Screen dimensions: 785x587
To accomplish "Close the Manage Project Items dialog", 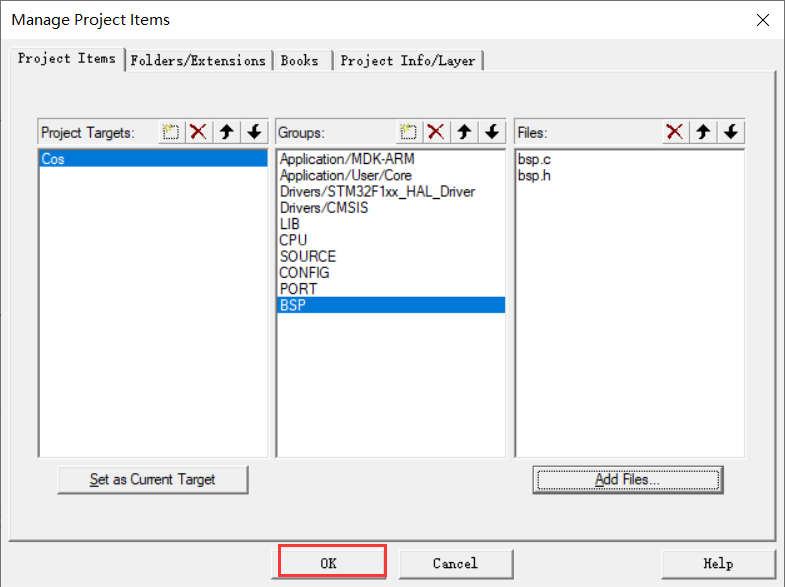I will [762, 20].
